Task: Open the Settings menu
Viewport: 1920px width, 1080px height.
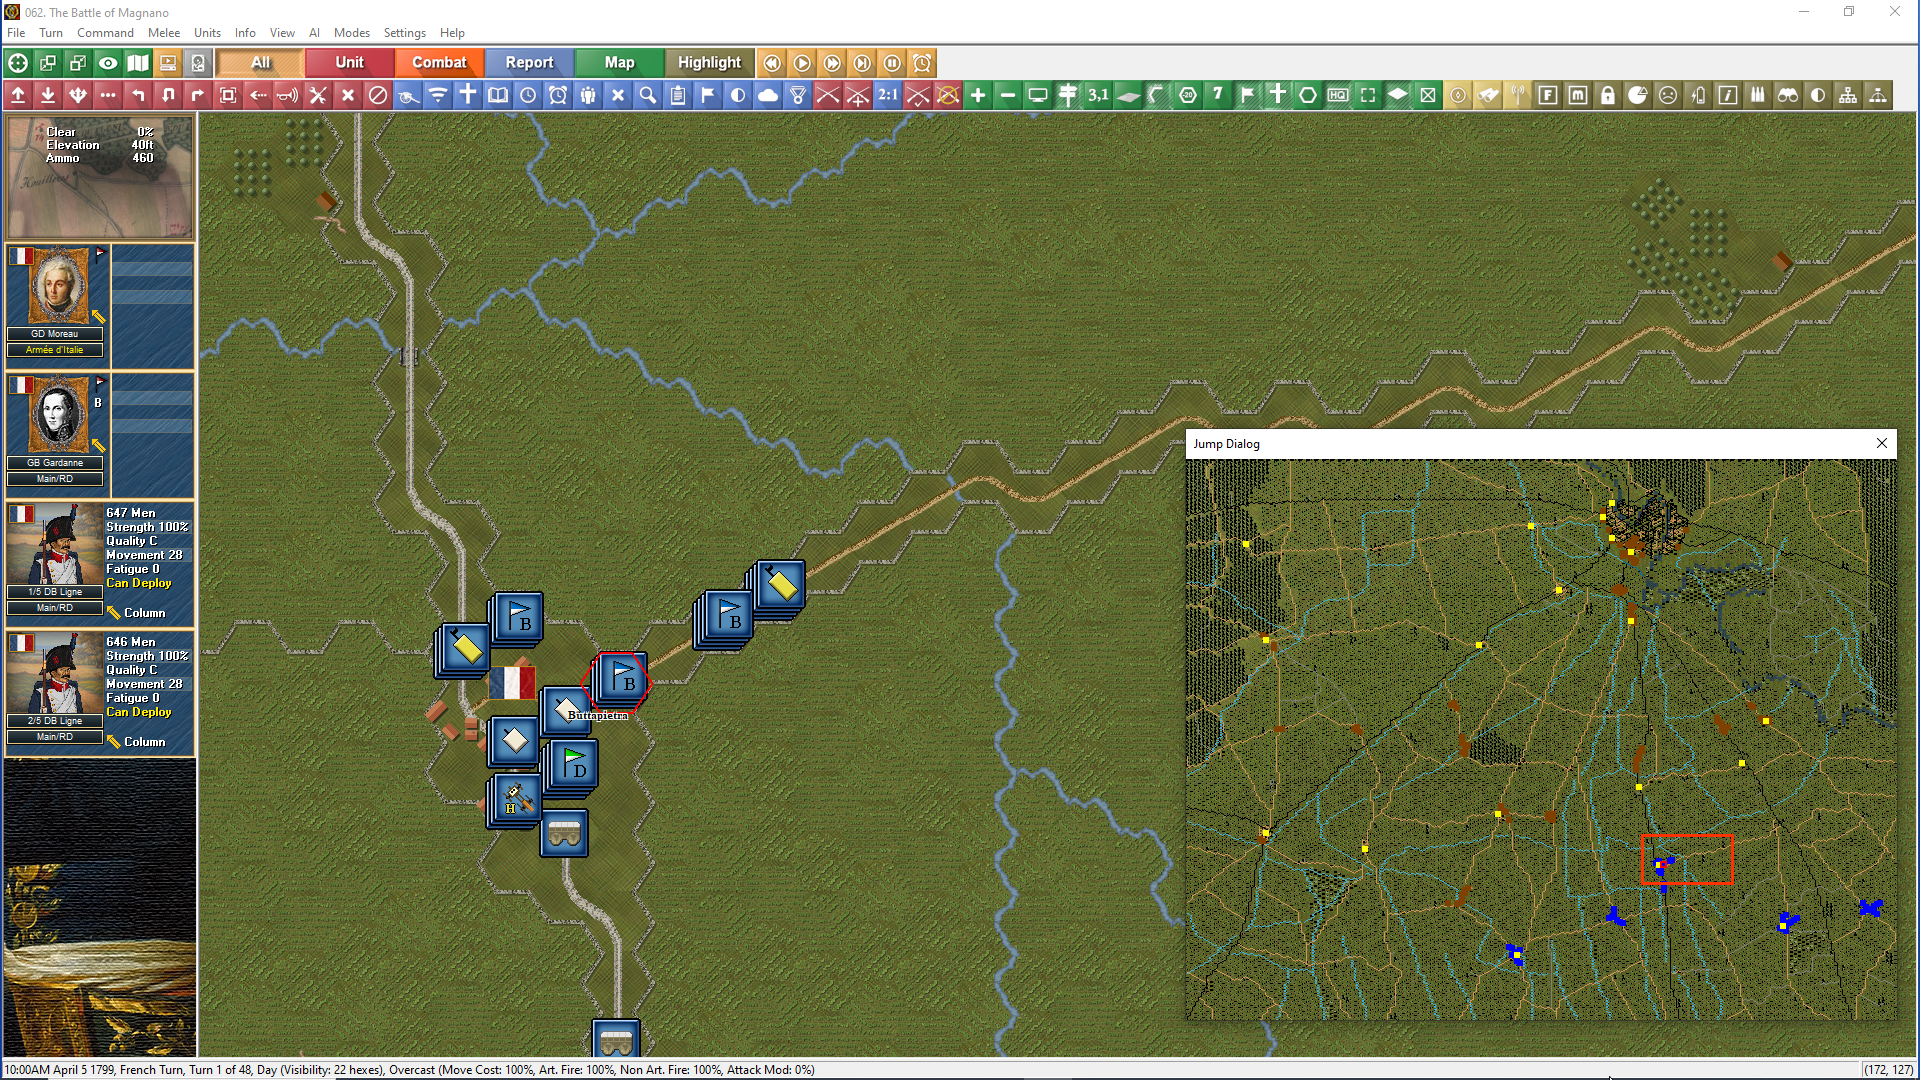Action: point(404,33)
